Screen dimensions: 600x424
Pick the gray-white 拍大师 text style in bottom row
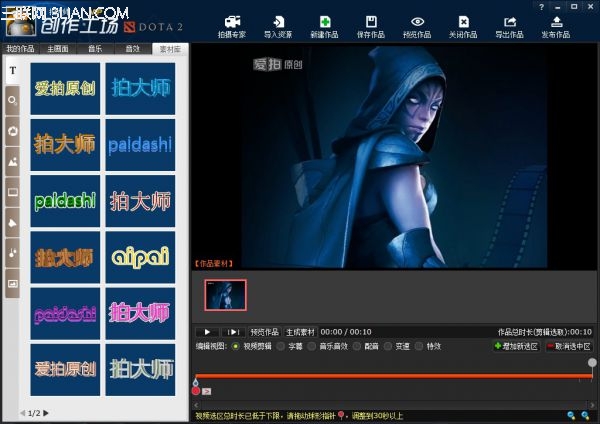click(x=140, y=370)
